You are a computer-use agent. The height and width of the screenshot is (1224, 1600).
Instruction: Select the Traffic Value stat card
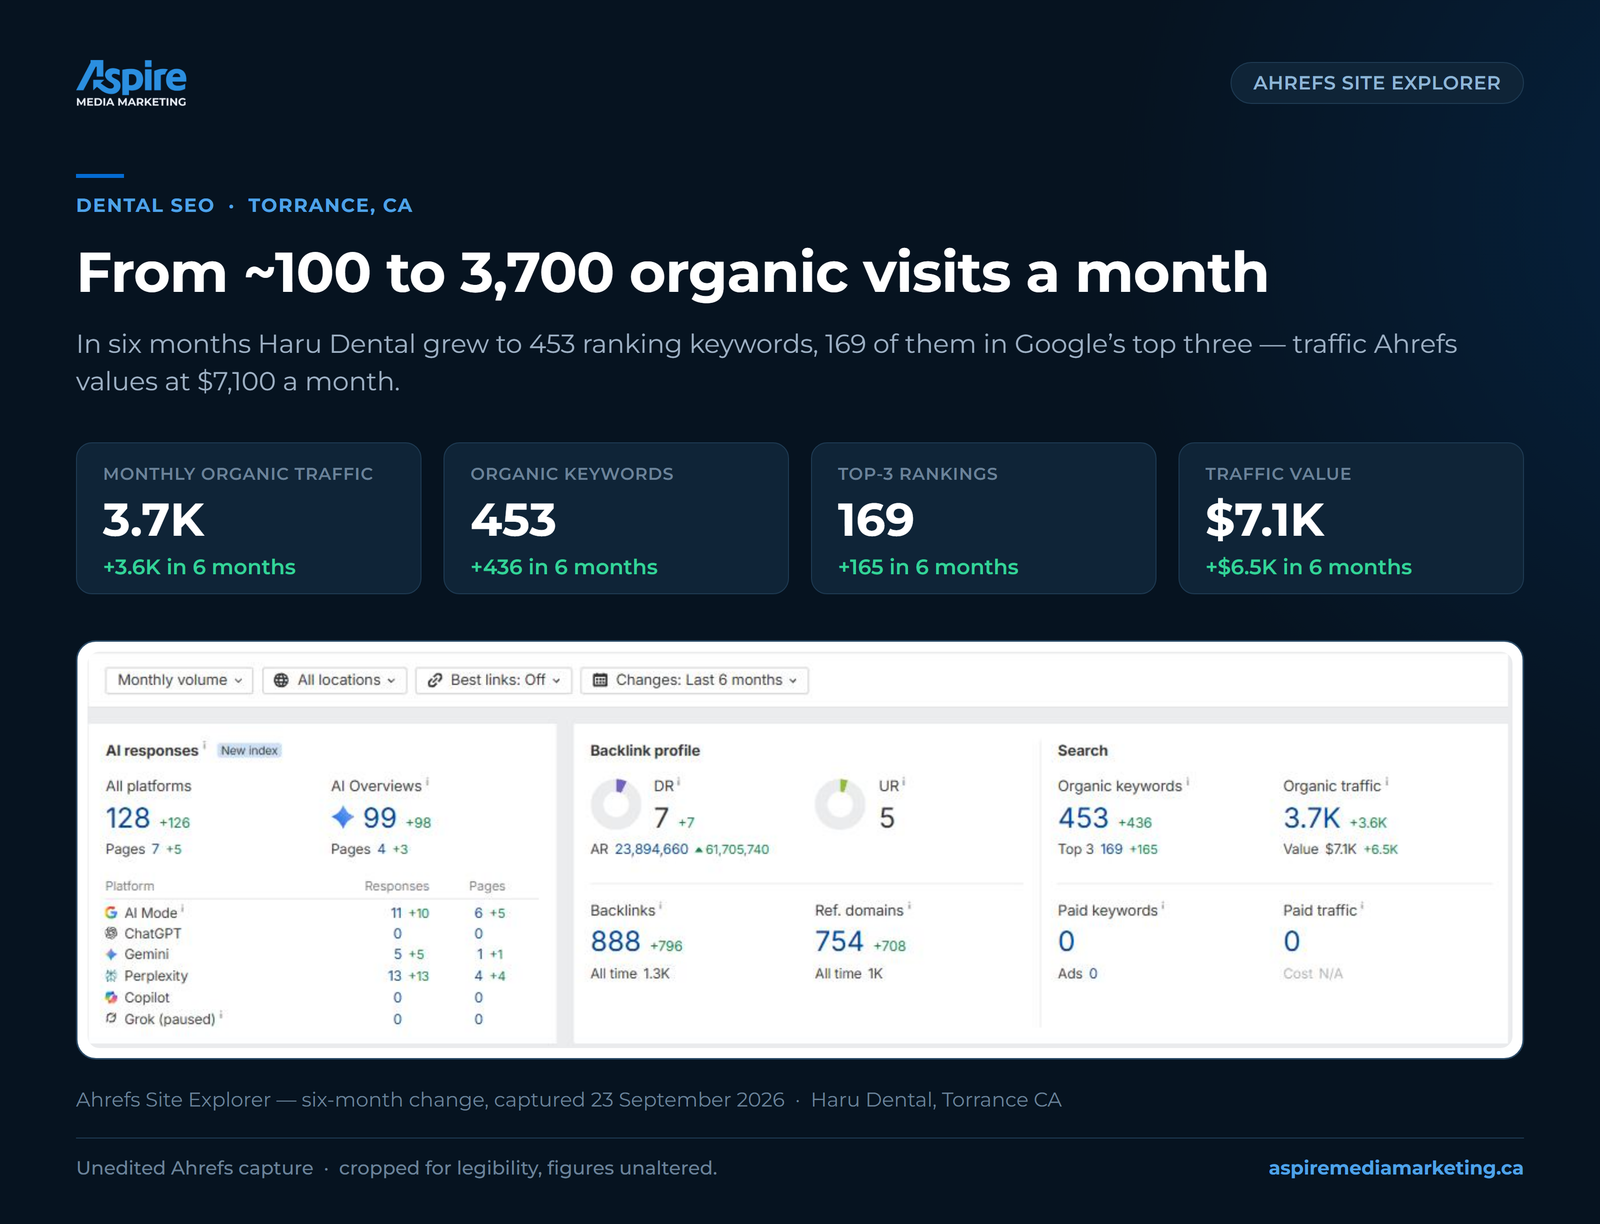[x=1351, y=518]
